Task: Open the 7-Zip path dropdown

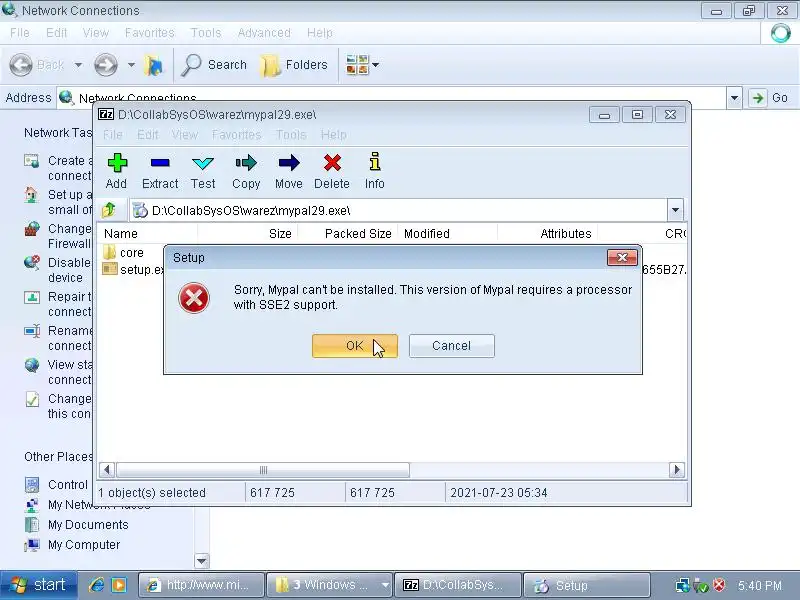Action: [675, 210]
